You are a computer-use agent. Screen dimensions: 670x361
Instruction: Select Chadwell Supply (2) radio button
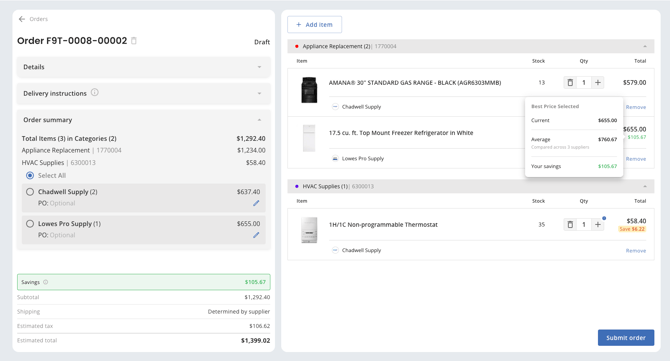pos(30,192)
